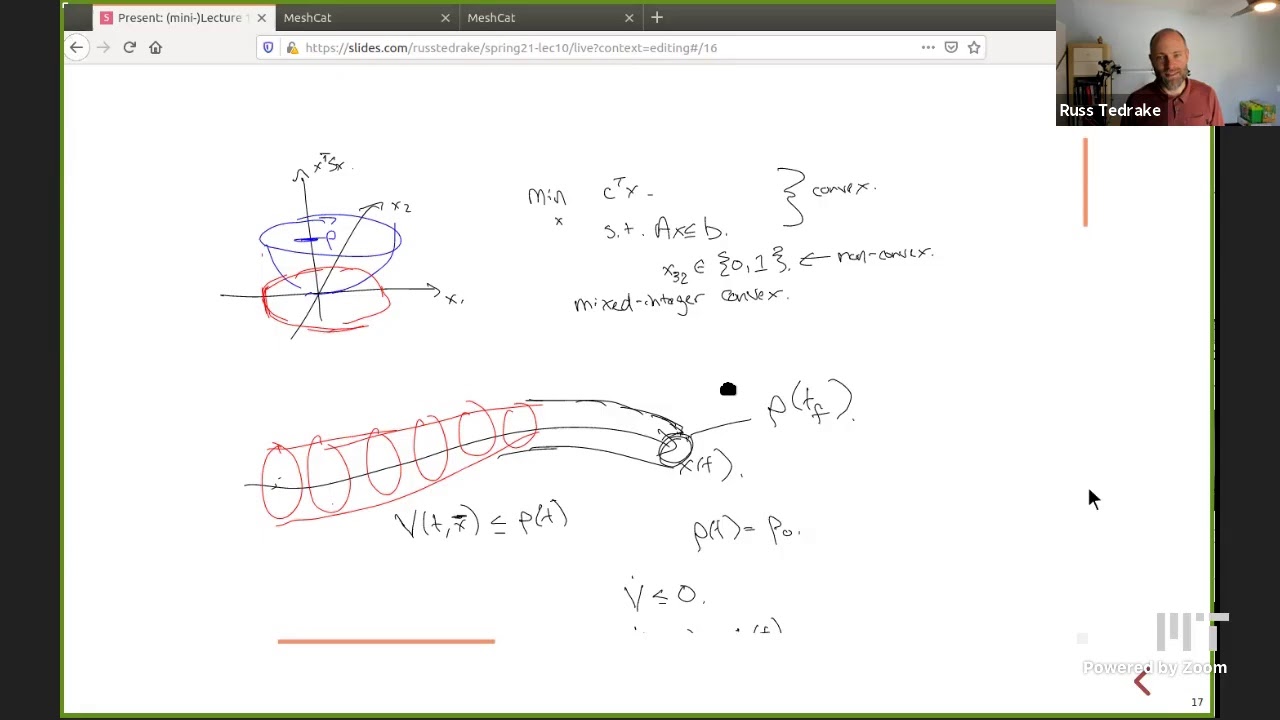Open the browser home page
The width and height of the screenshot is (1280, 720).
[x=155, y=47]
